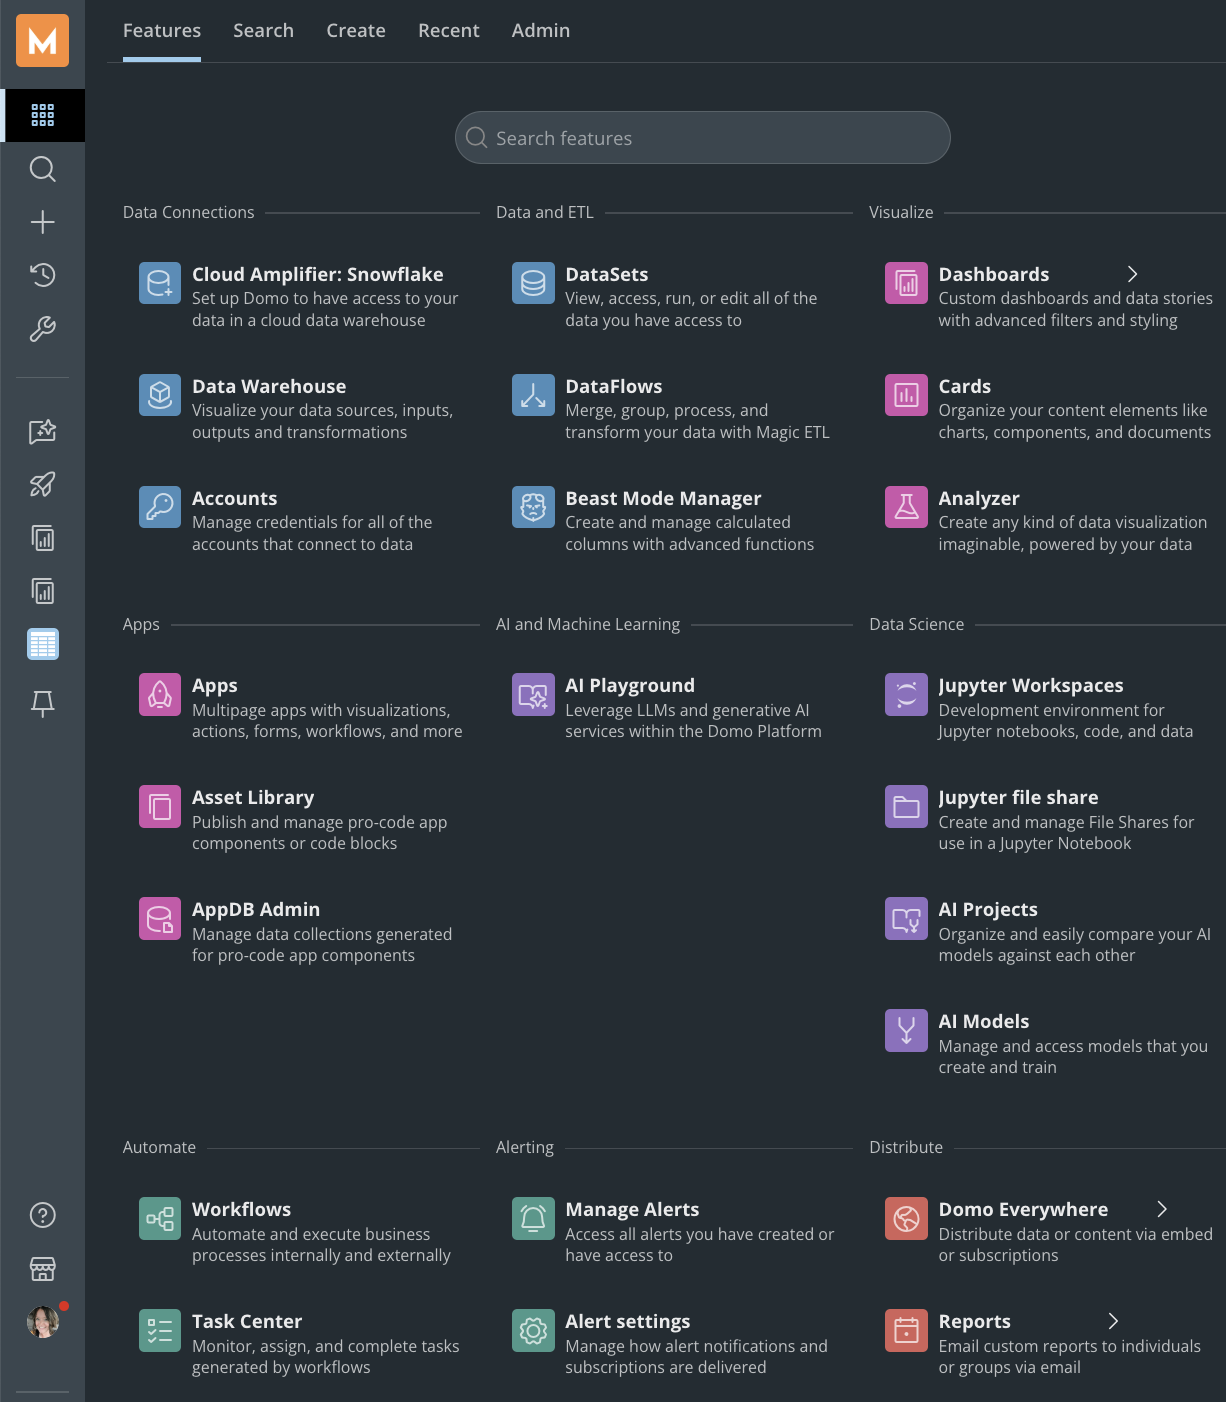Expand the Domo Everywhere chevron arrow
The image size is (1226, 1402).
(x=1162, y=1209)
